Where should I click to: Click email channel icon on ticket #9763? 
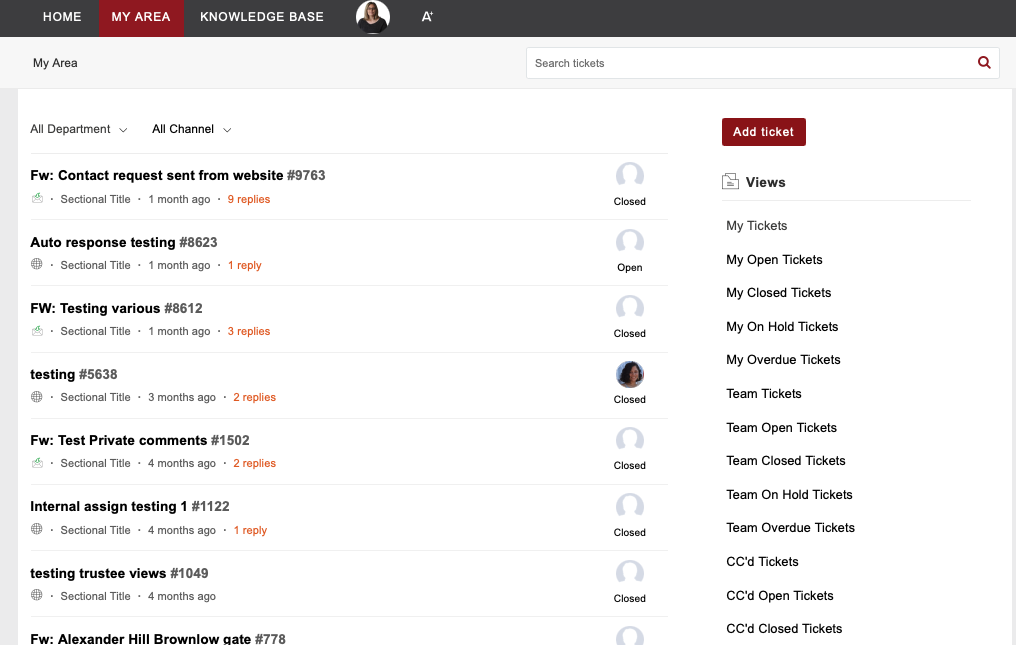[x=37, y=199]
